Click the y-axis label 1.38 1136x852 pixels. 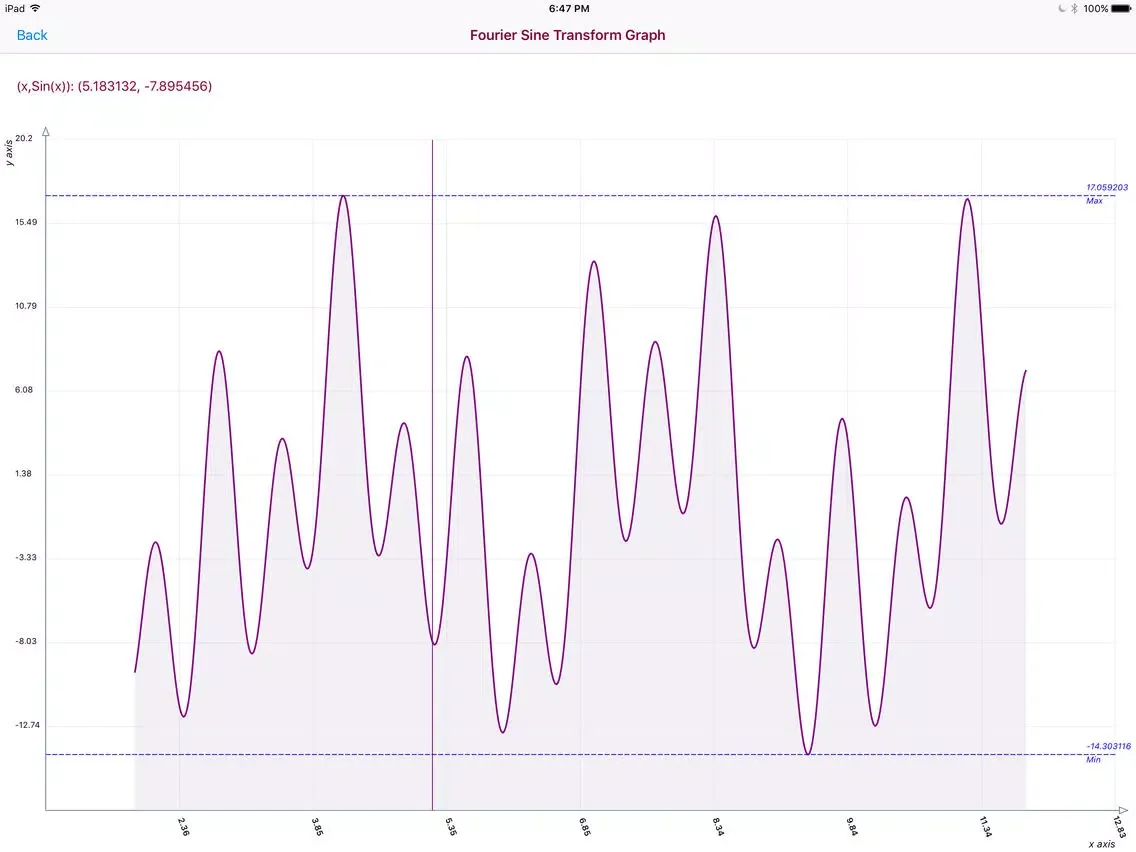click(24, 473)
